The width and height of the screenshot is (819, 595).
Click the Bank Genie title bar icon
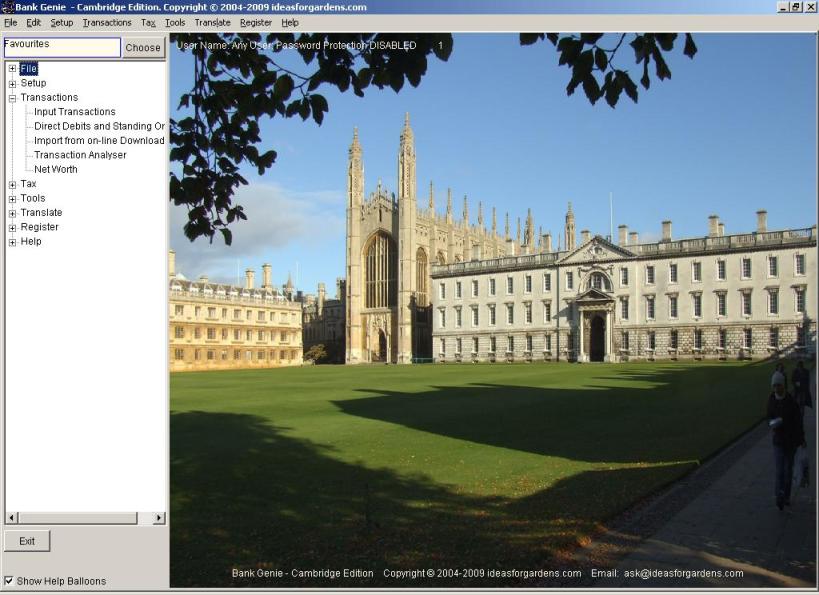7,7
